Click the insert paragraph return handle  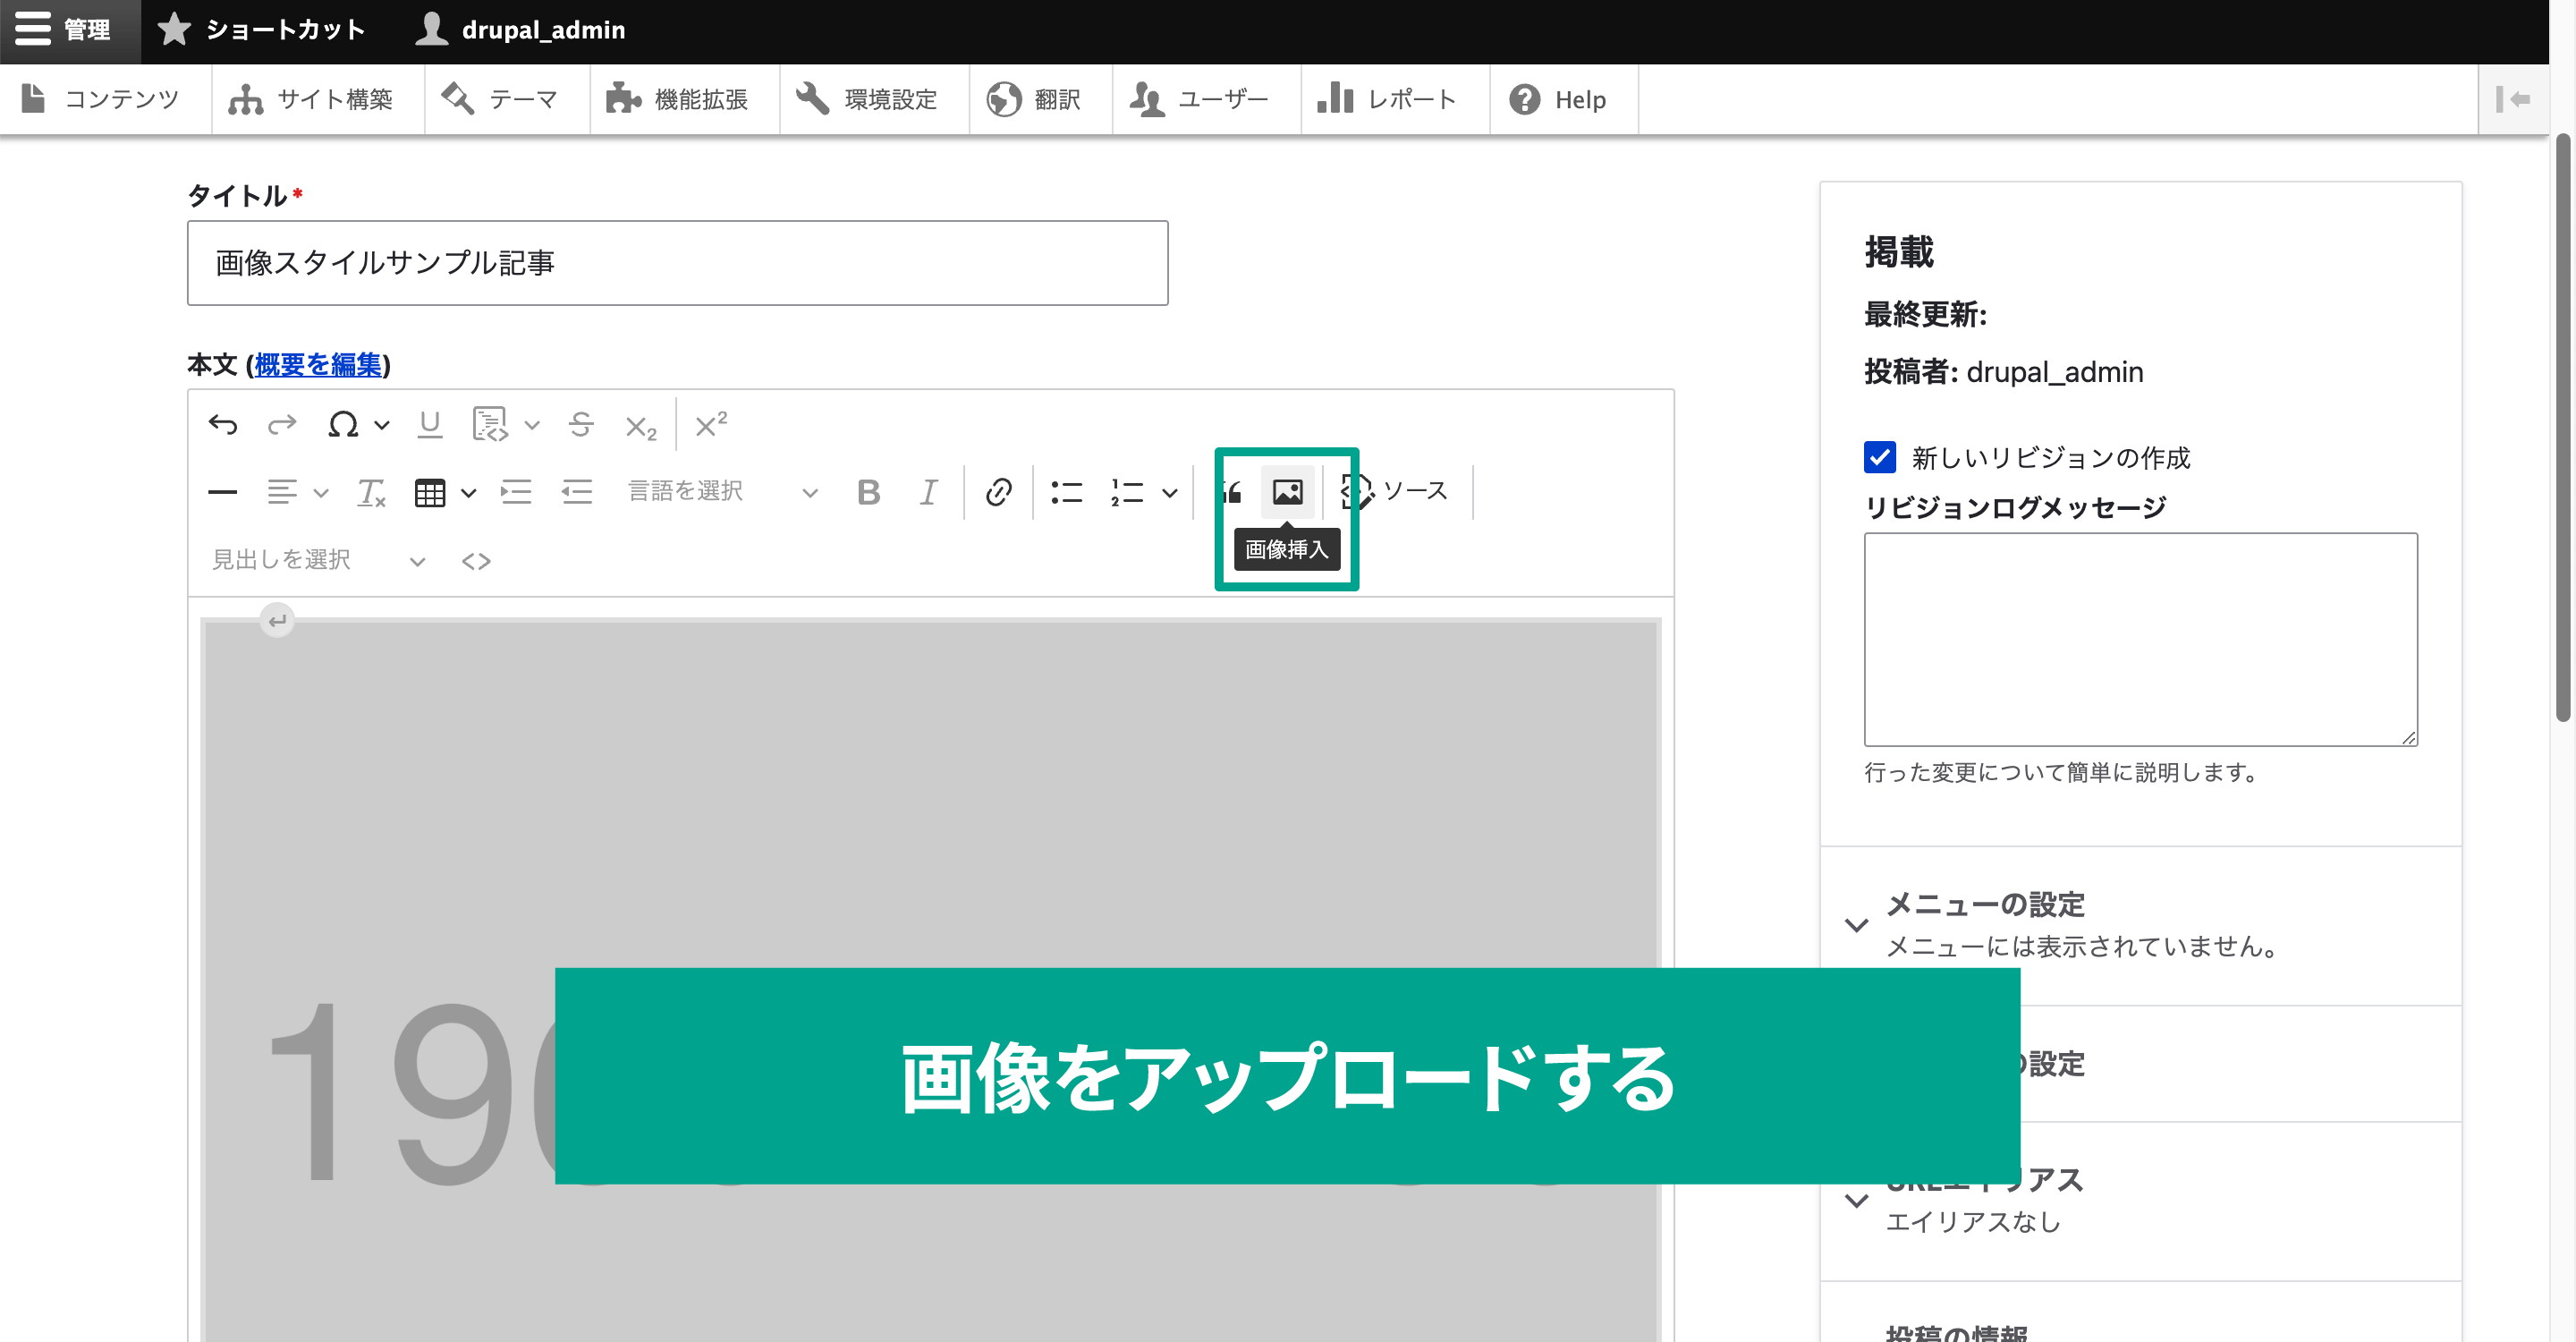(277, 620)
